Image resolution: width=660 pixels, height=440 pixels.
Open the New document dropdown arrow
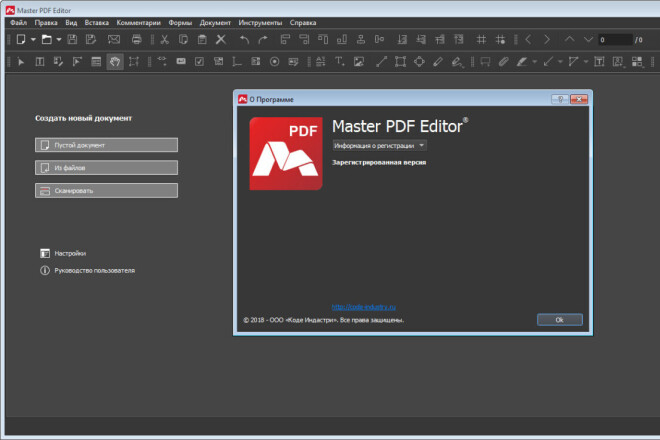click(33, 40)
